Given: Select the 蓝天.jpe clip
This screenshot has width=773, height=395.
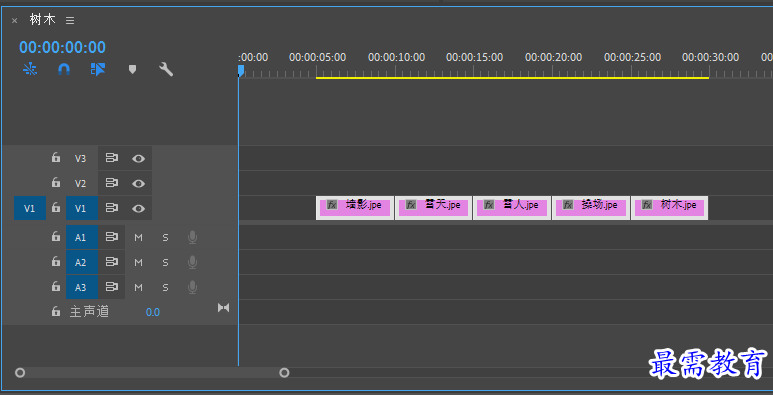Looking at the screenshot, I should coord(434,208).
